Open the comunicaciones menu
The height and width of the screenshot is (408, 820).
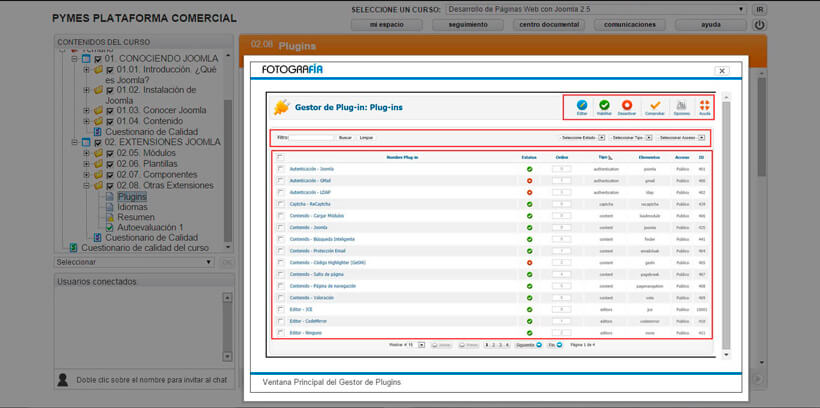630,25
